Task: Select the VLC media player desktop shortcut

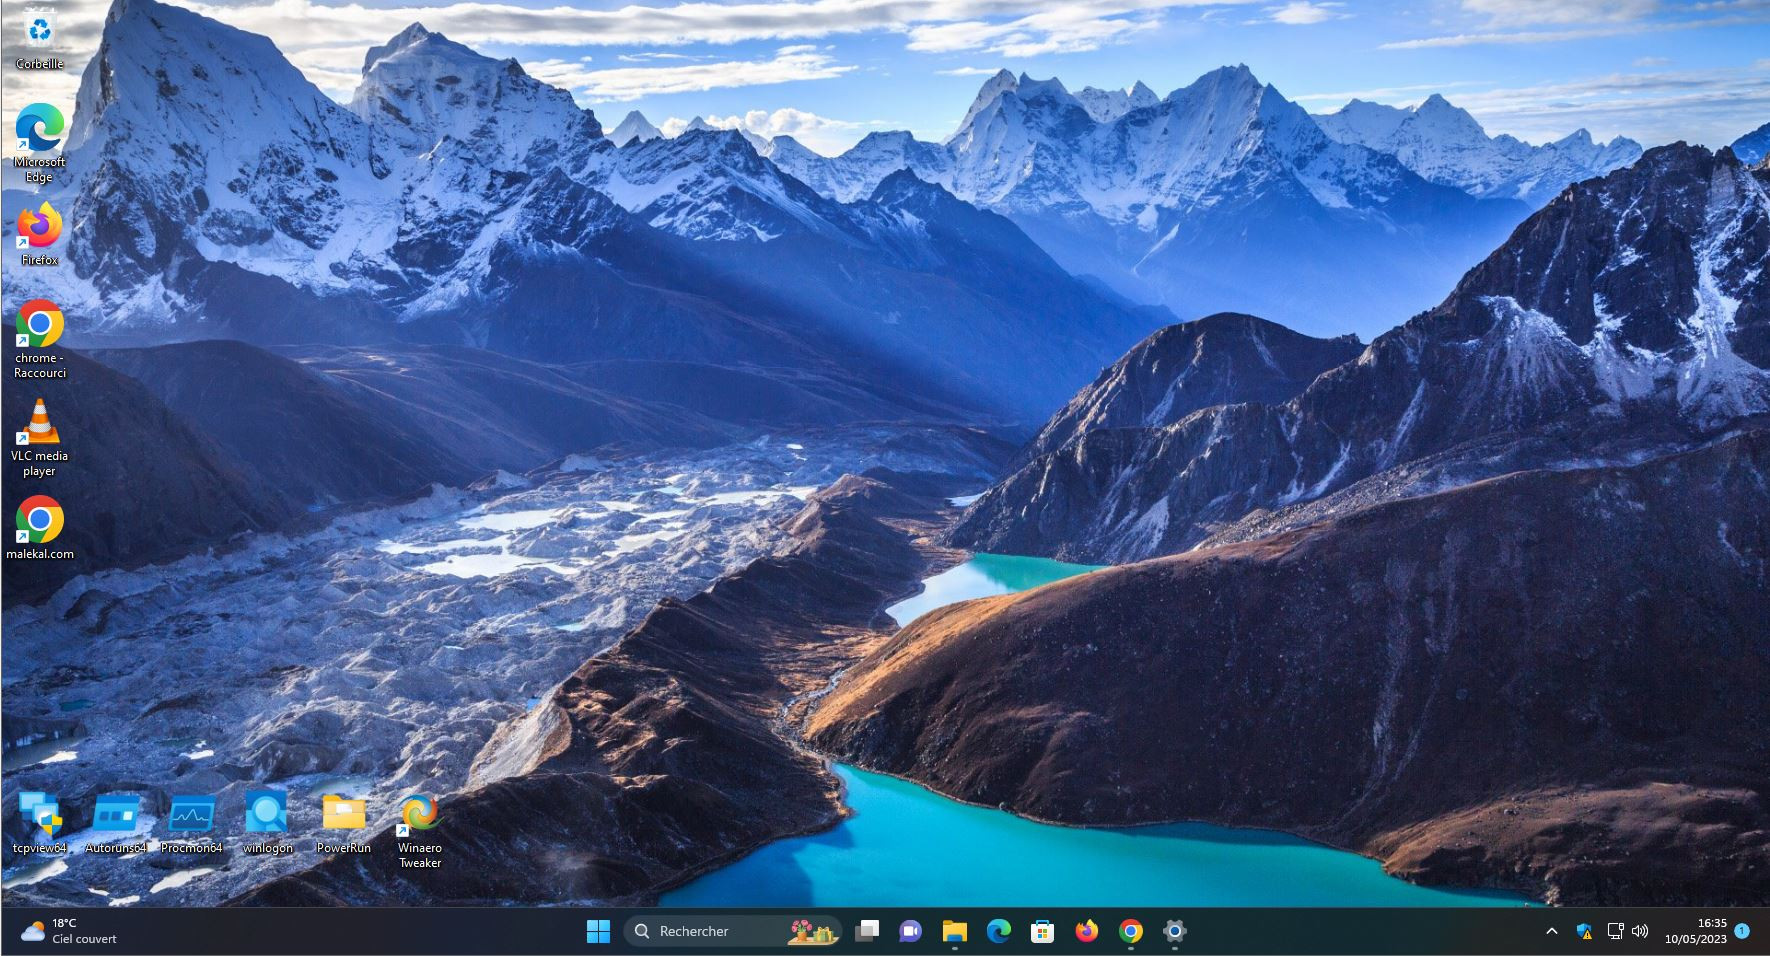Action: 40,436
